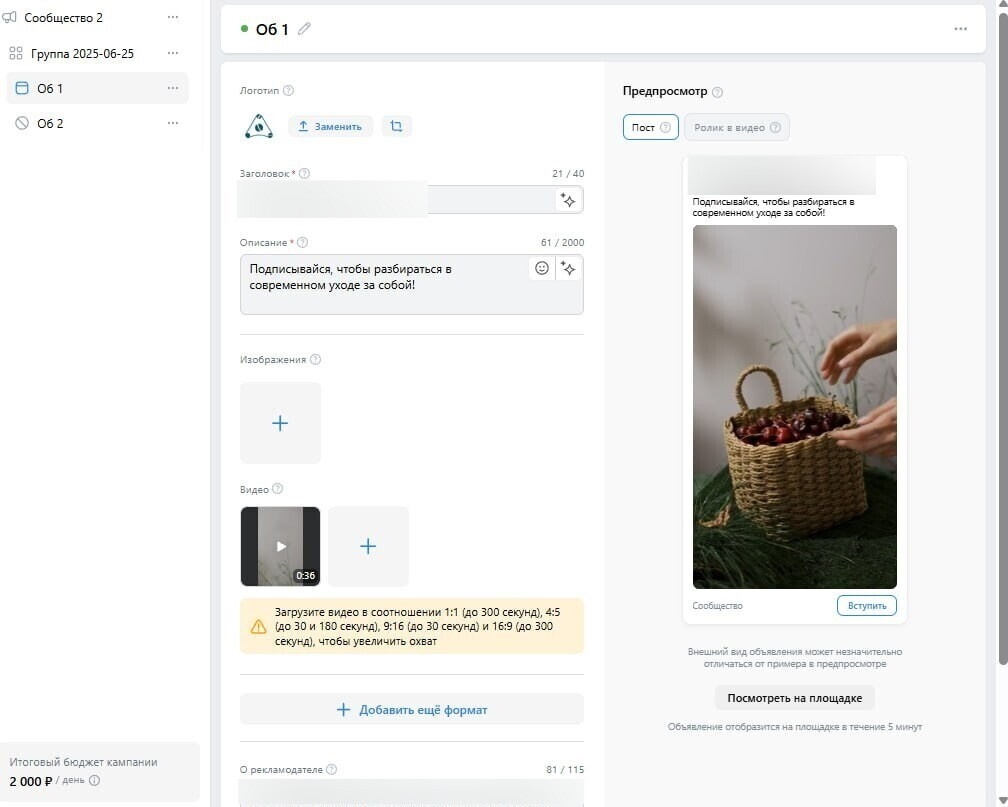
Task: Open the emoji picker in Описание field
Action: click(542, 269)
